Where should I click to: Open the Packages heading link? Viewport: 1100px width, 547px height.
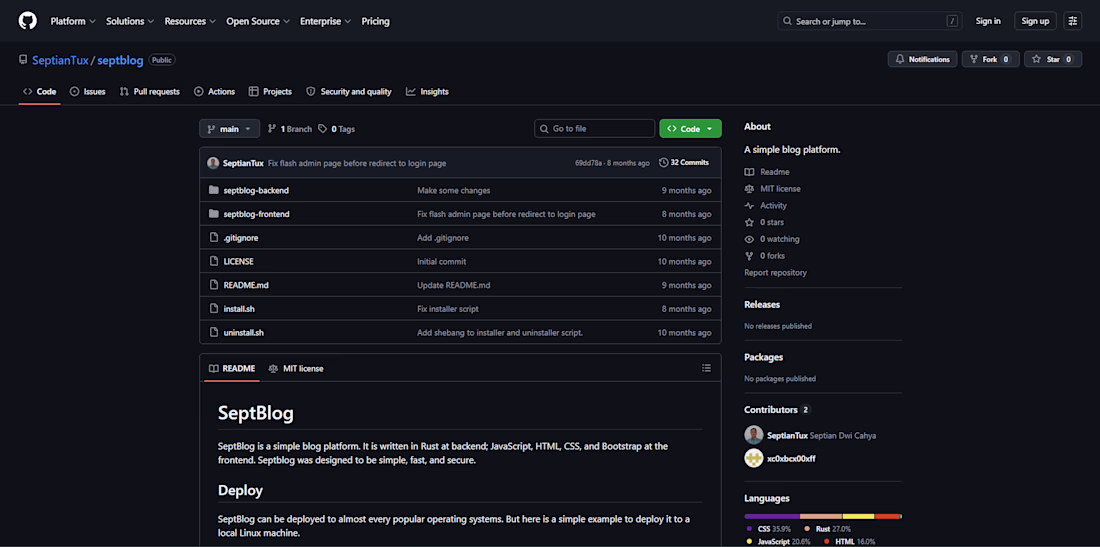click(x=763, y=357)
